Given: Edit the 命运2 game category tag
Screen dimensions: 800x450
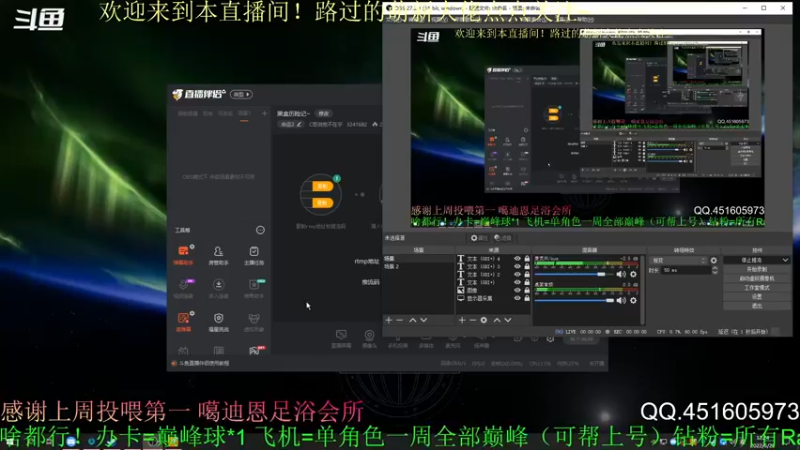Looking at the screenshot, I should coord(290,124).
